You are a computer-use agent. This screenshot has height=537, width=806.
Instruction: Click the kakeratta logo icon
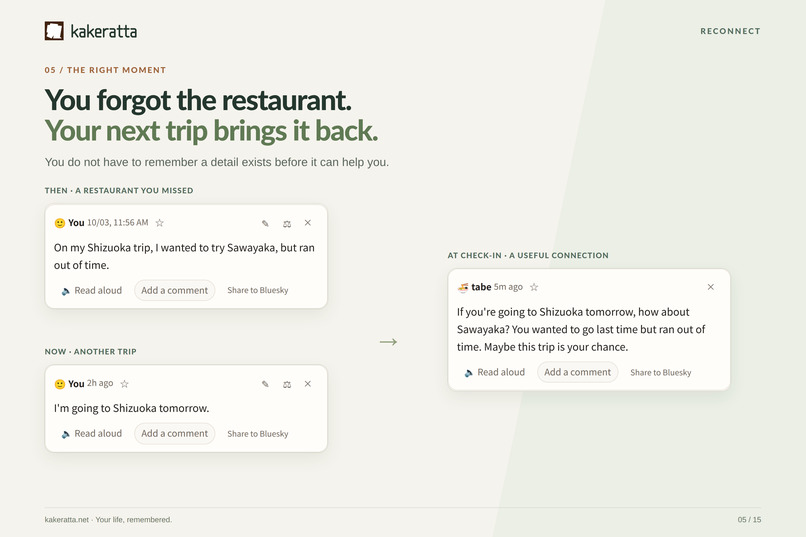click(x=54, y=31)
